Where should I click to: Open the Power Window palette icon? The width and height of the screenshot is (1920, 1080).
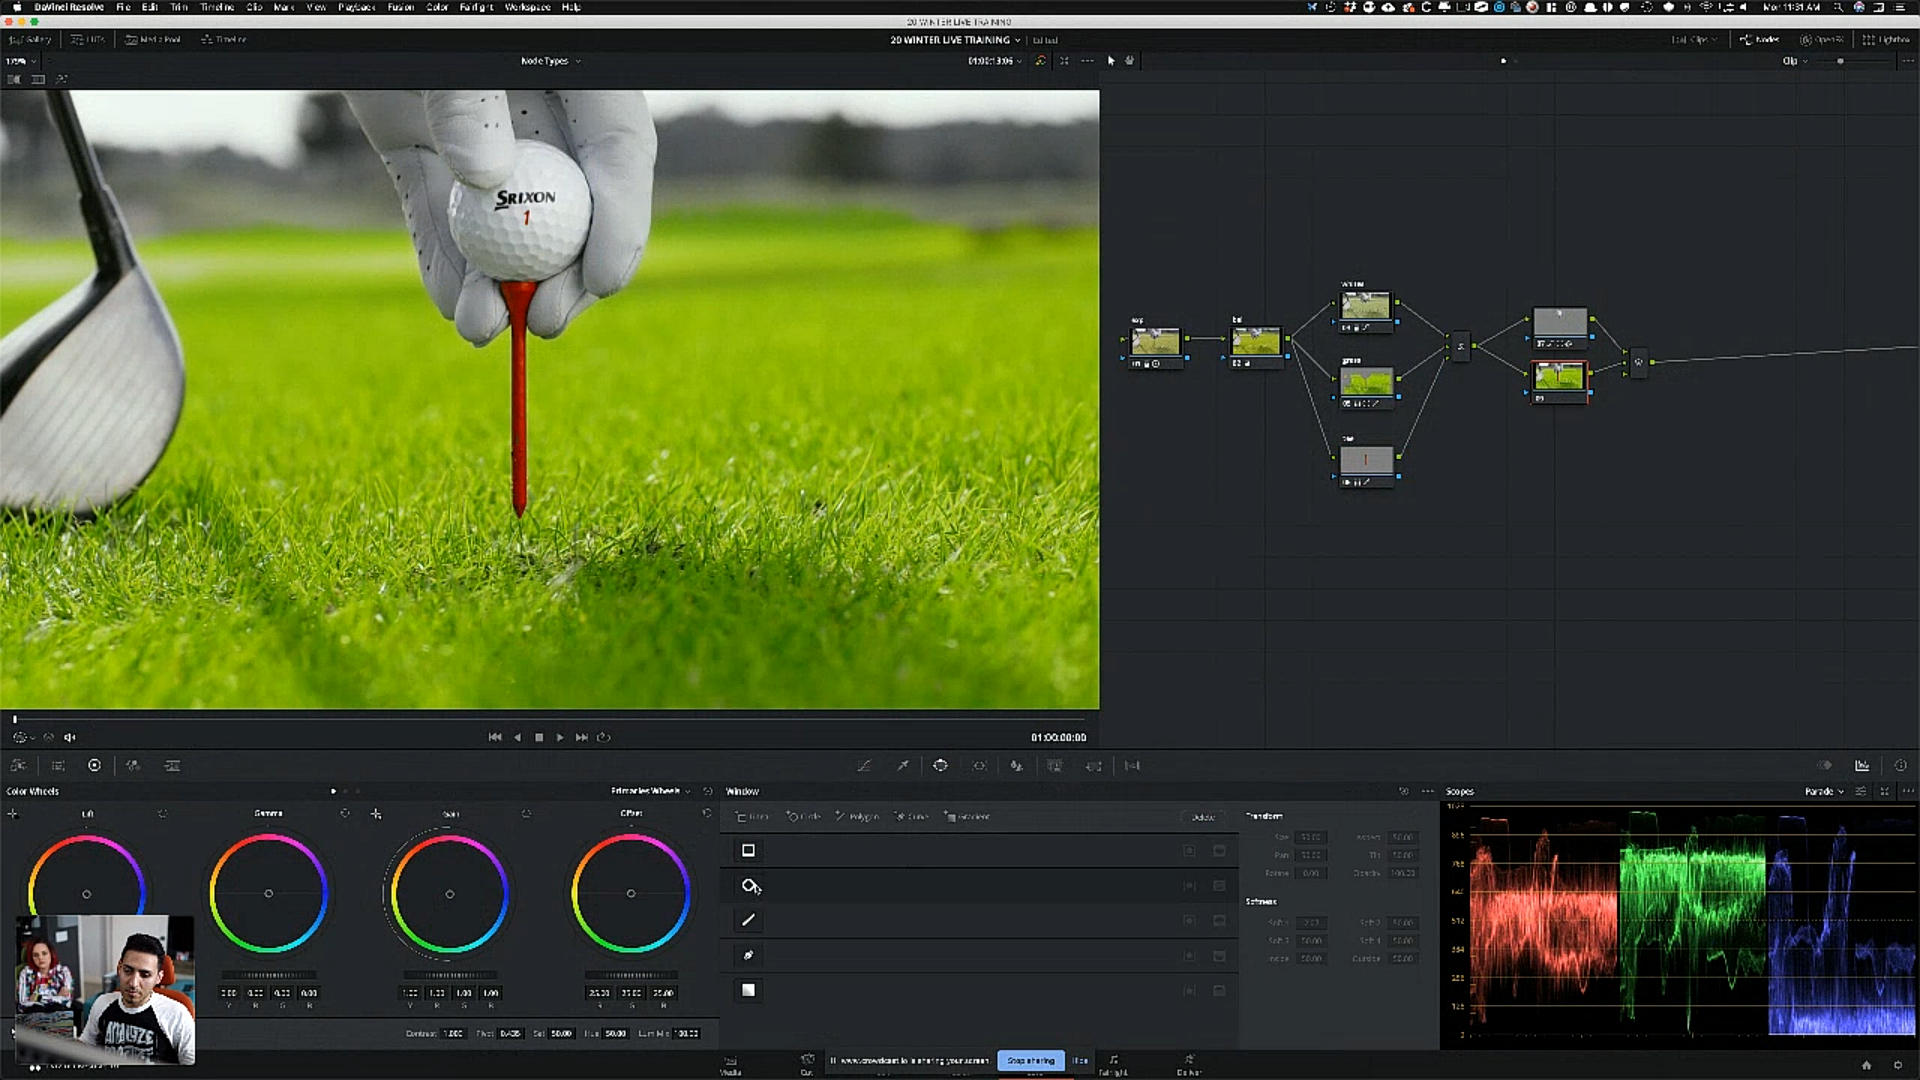coord(941,766)
